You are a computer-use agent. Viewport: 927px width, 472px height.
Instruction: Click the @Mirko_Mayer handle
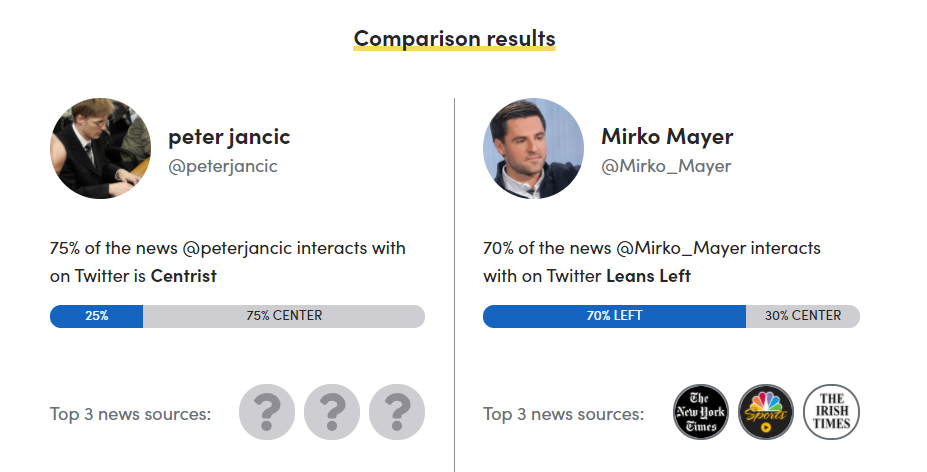coord(666,166)
